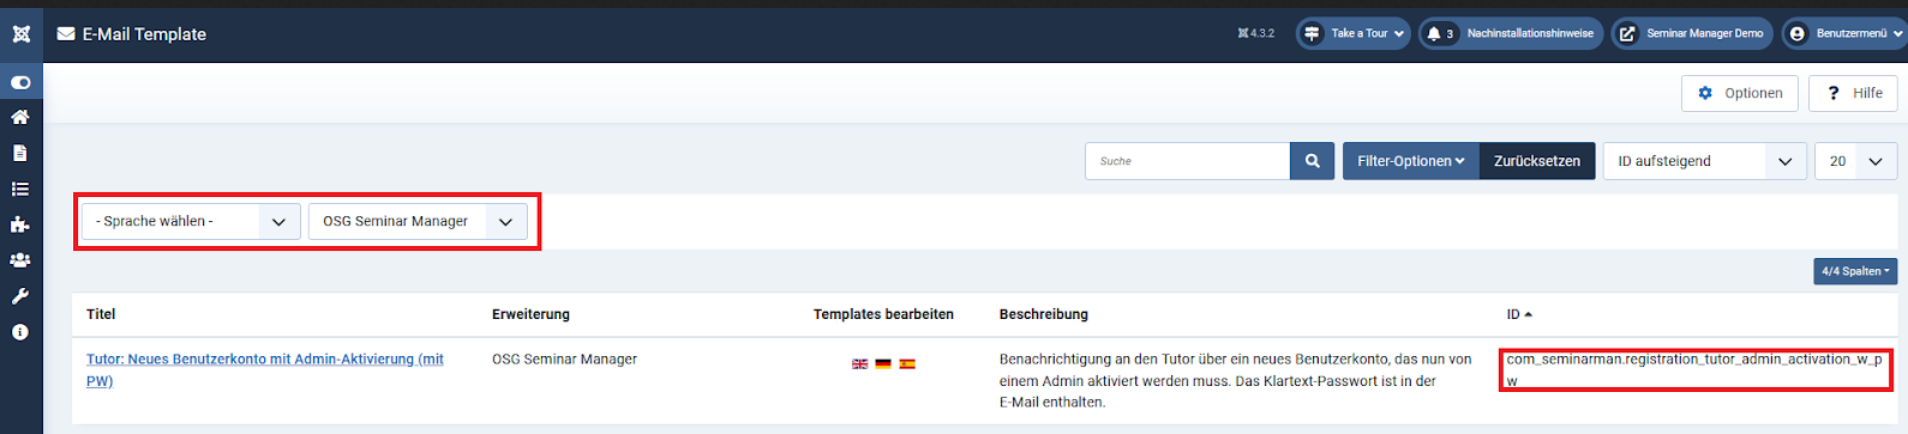Screen dimensions: 1908x434
Task: Click Zurücksetzen to reset filters
Action: [1537, 161]
